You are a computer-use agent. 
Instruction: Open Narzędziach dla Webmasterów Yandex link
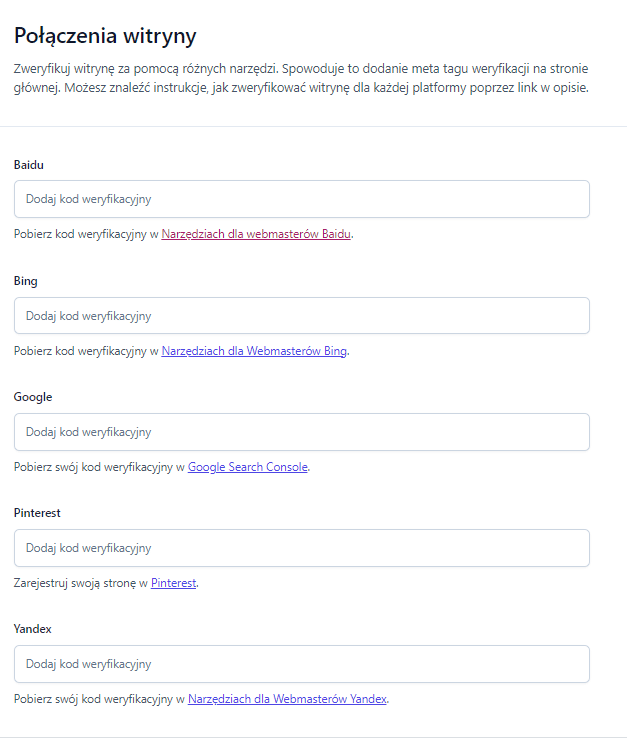[287, 699]
